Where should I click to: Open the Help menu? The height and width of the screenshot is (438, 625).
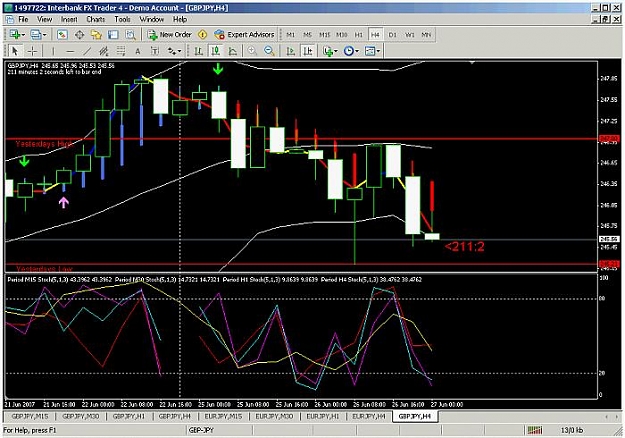coord(180,19)
